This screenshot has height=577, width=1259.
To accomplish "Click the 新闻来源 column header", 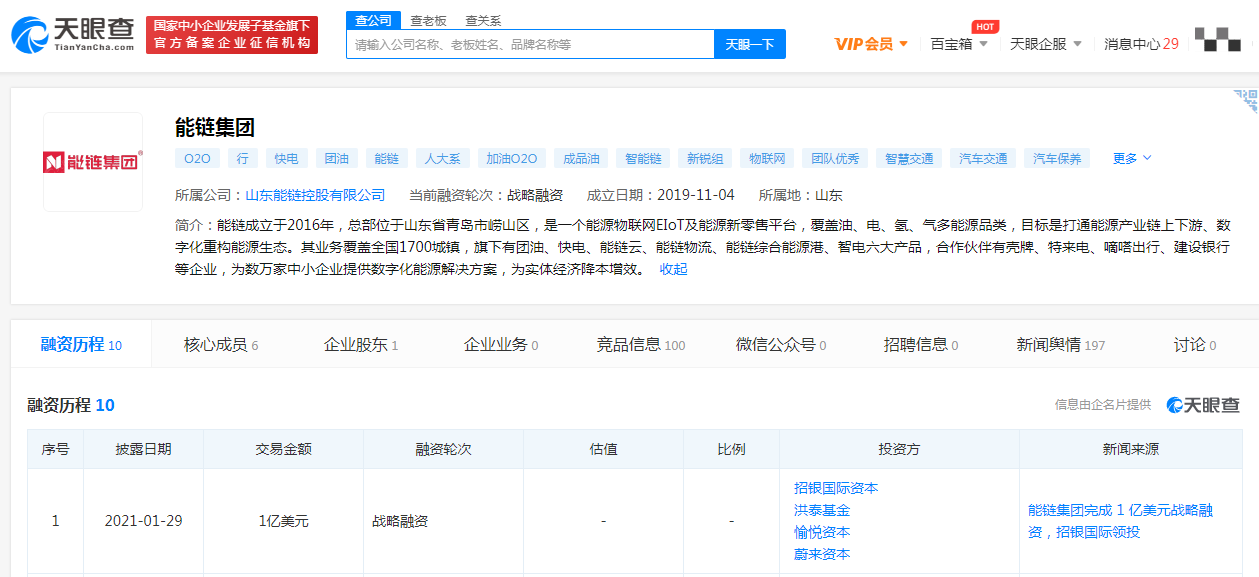I will coord(1131,450).
